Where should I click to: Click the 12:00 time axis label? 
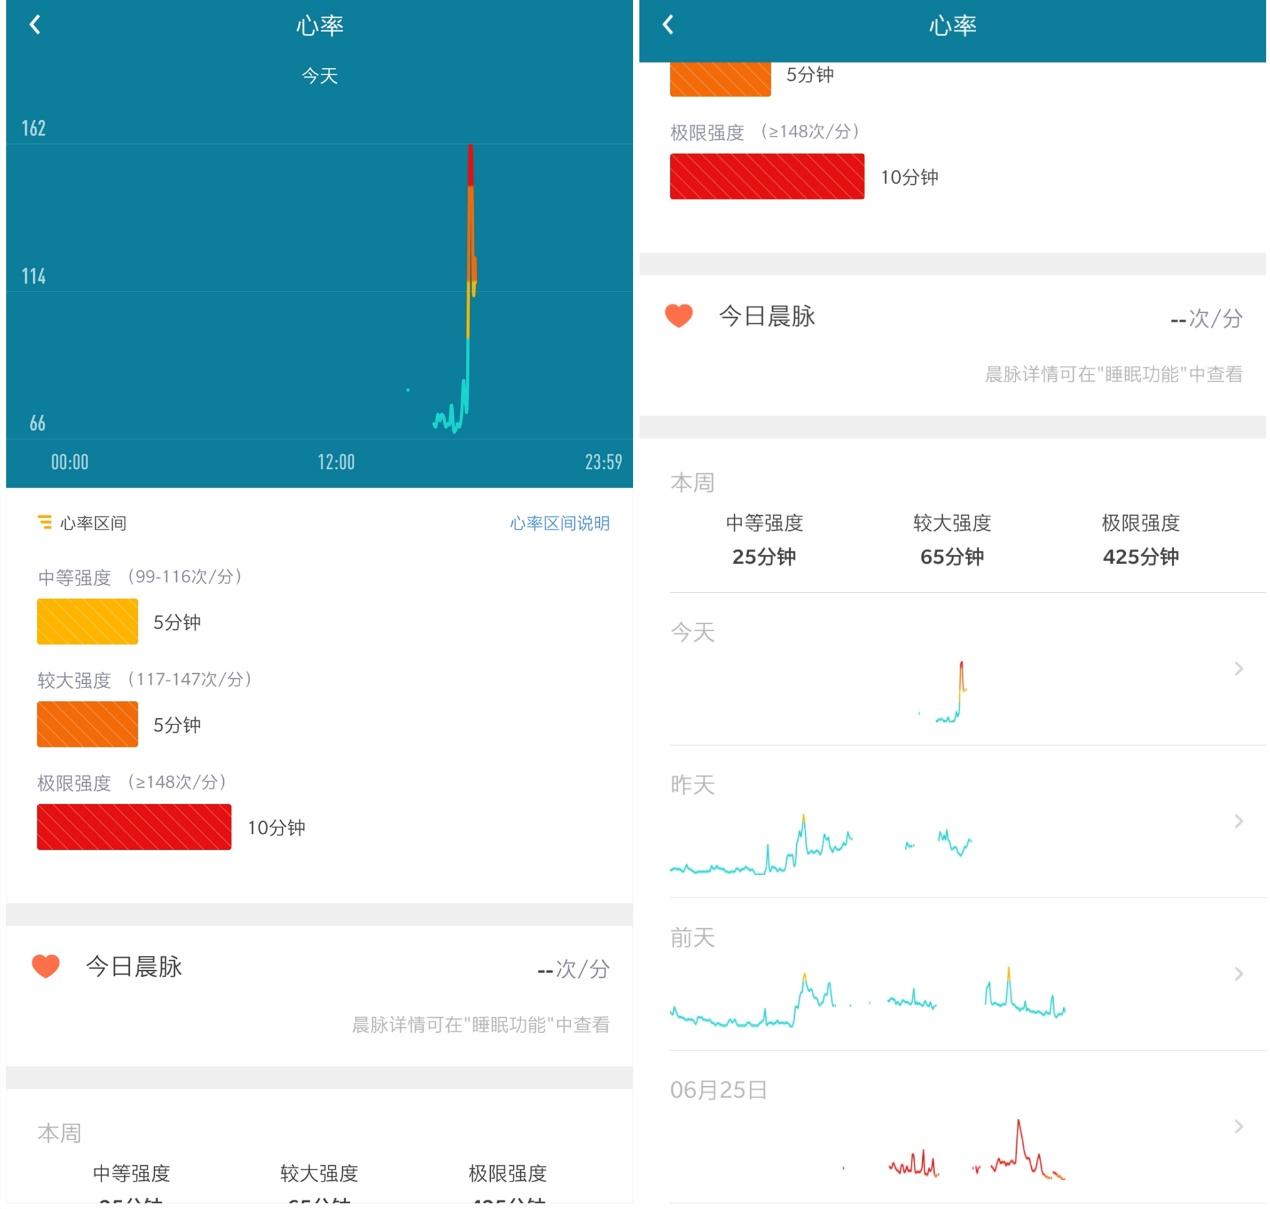[336, 462]
